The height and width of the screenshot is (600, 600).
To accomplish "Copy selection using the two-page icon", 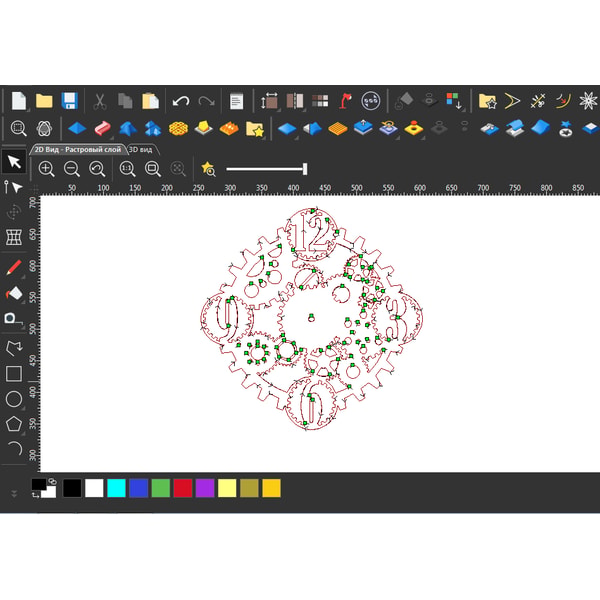I will pyautogui.click(x=125, y=101).
